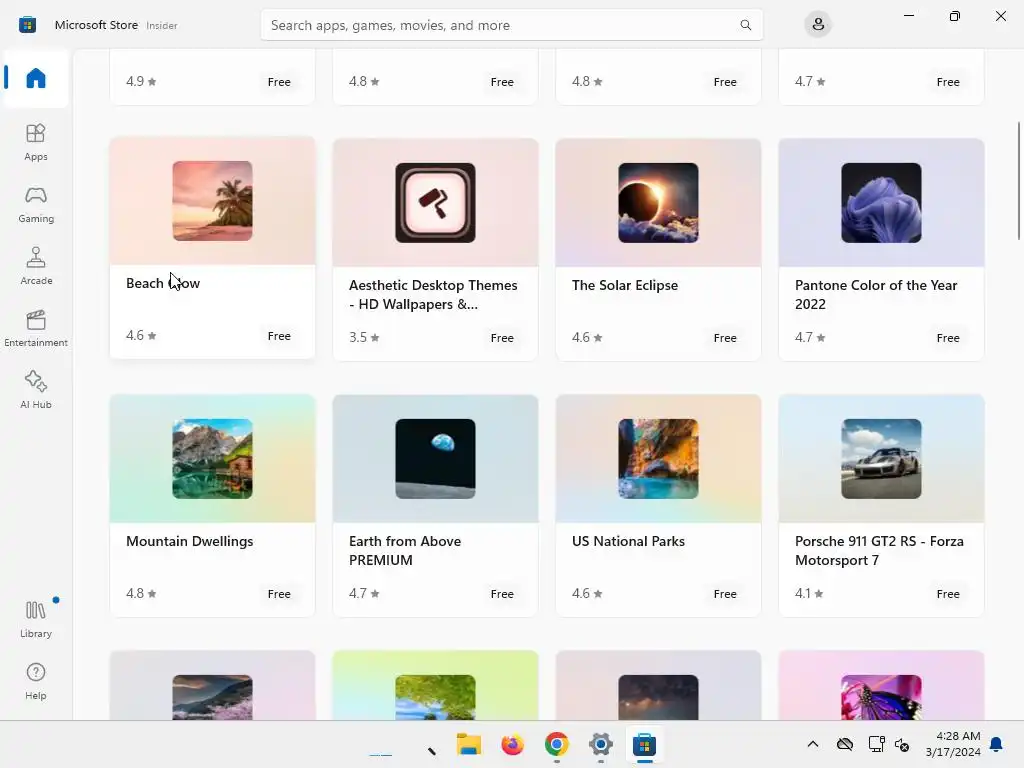Click the Free label on US National Parks card
This screenshot has width=1024, height=768.
(725, 594)
